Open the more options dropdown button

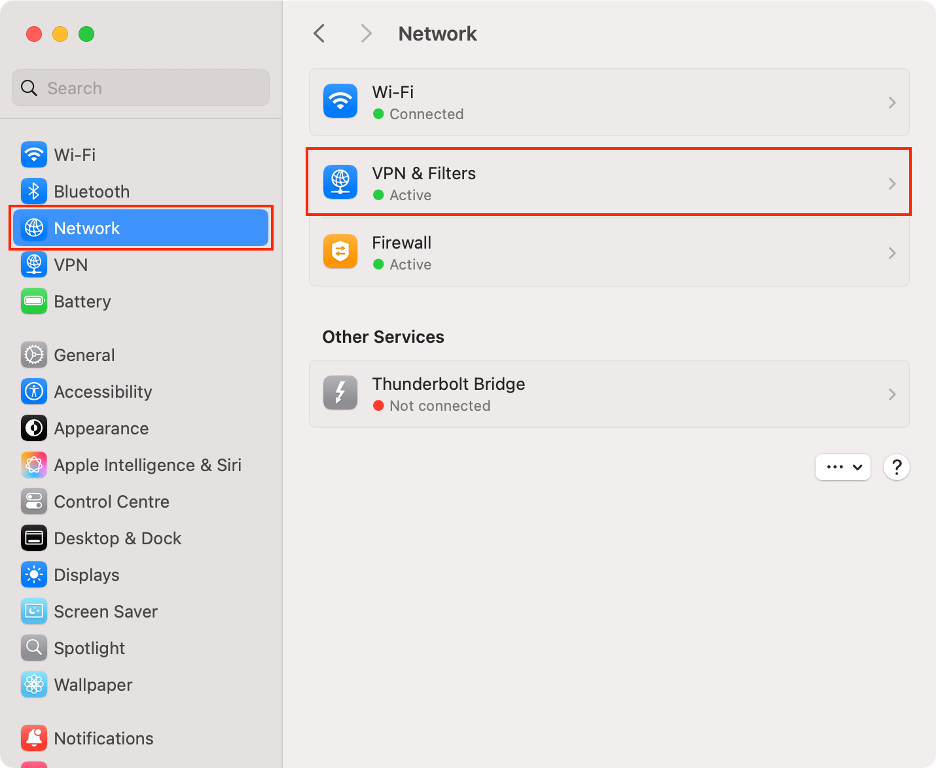point(843,467)
